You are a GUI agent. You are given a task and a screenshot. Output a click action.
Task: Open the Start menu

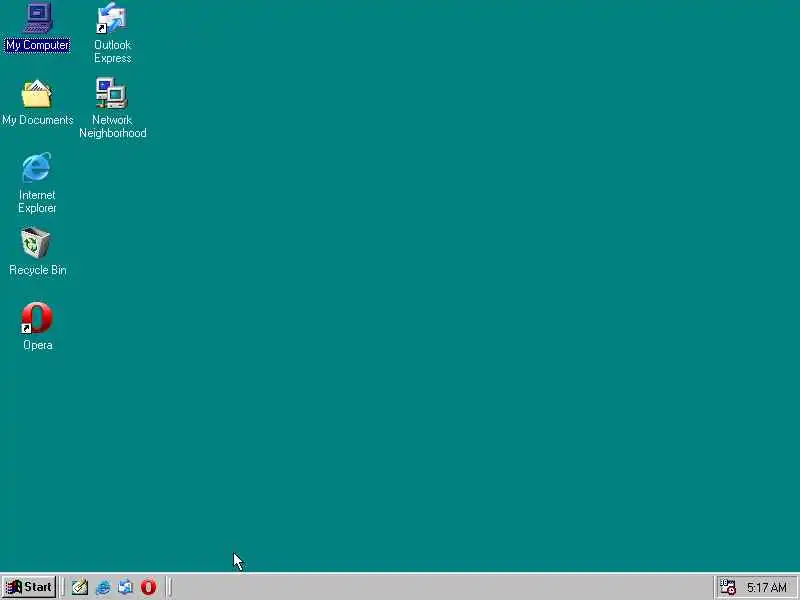pyautogui.click(x=29, y=587)
